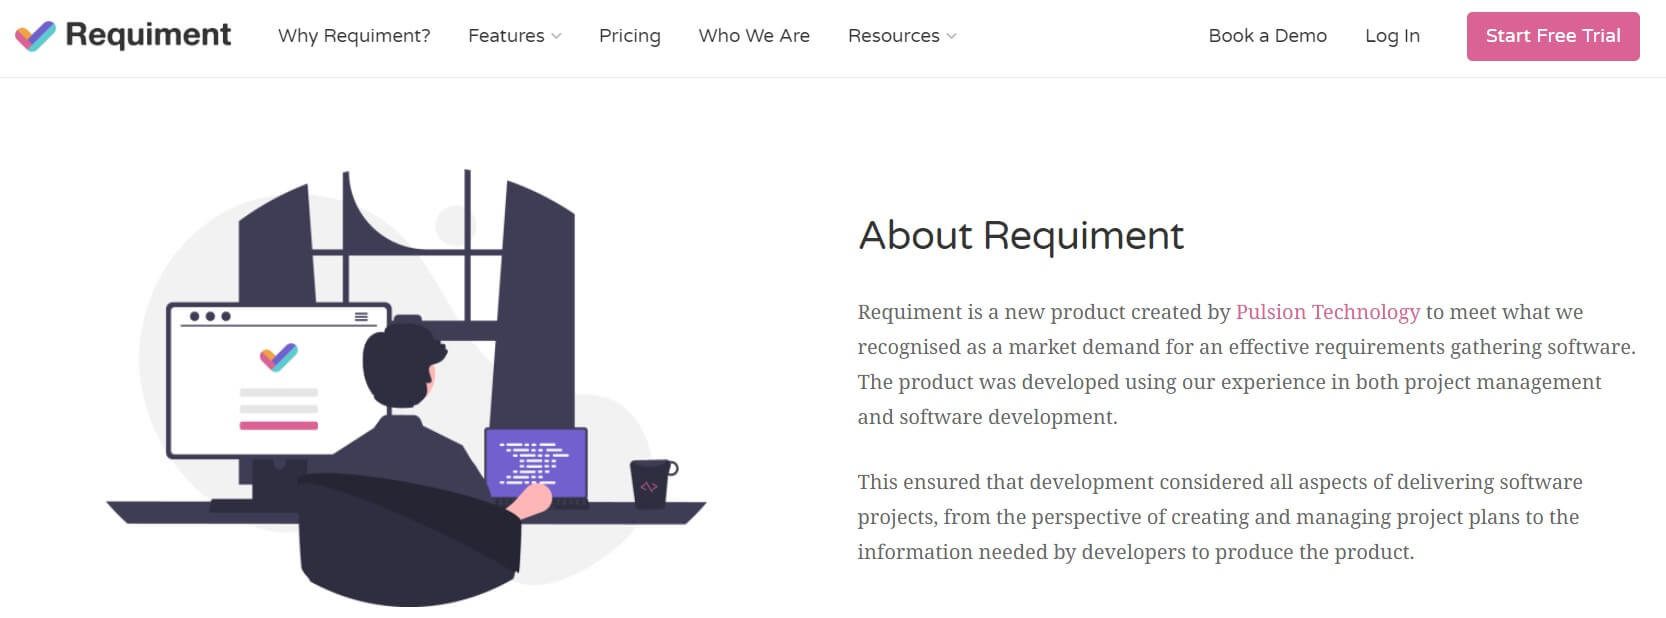Expand the Features dropdown chevron
Image resolution: width=1666 pixels, height=618 pixels.
tap(556, 36)
